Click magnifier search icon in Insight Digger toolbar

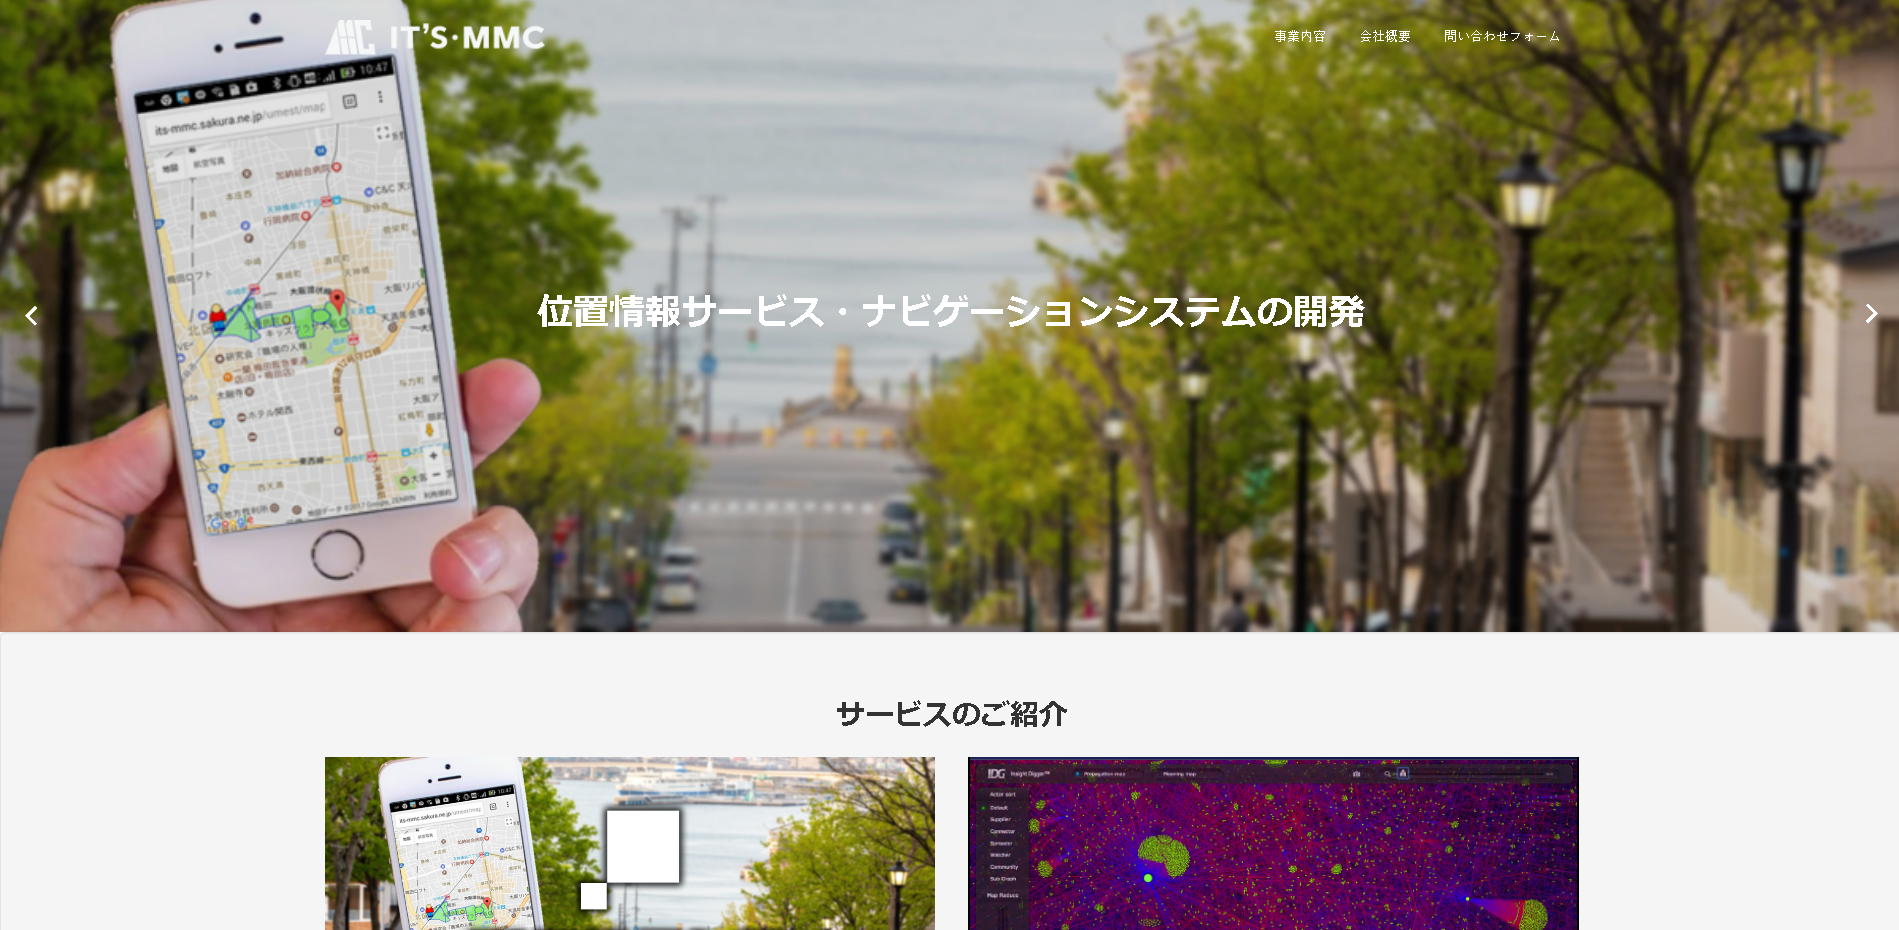[x=1388, y=773]
